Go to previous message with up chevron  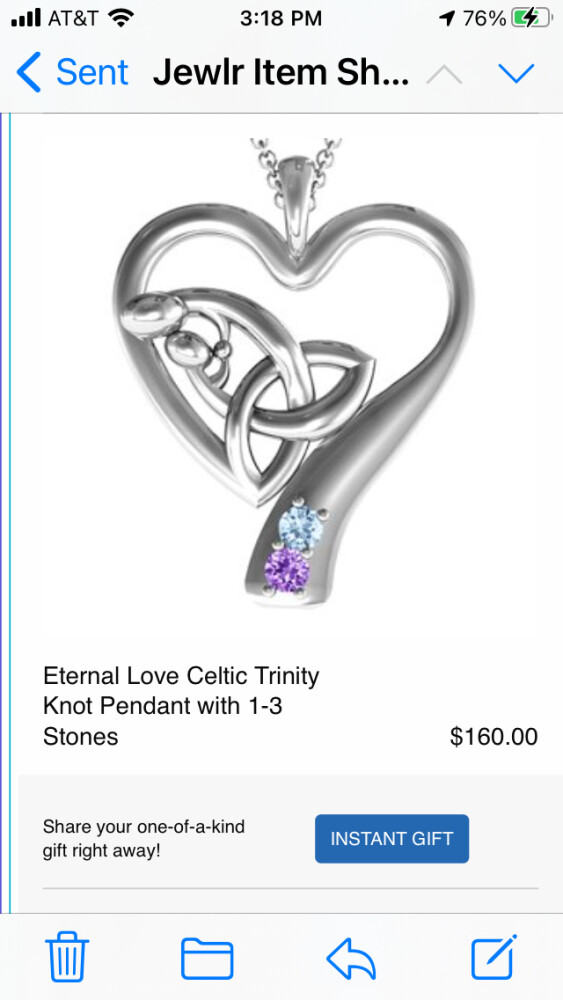(444, 73)
